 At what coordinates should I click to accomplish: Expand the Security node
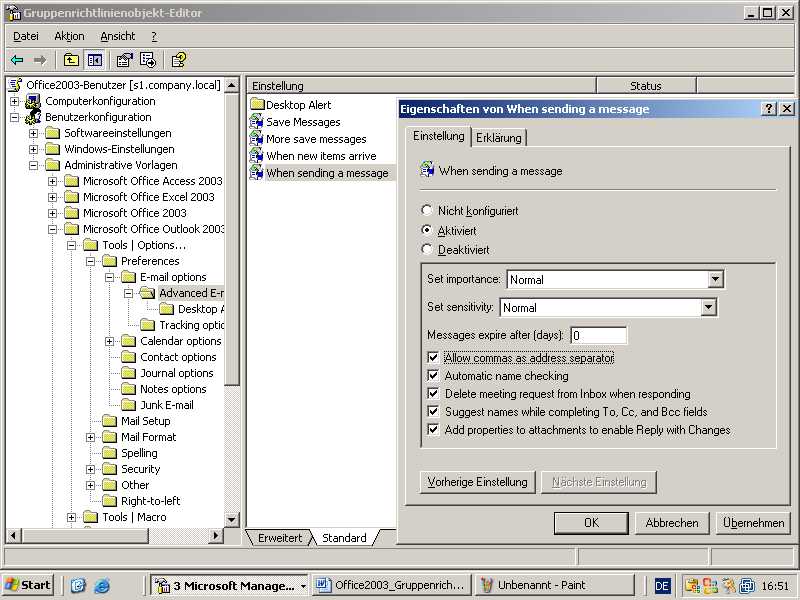tap(91, 469)
